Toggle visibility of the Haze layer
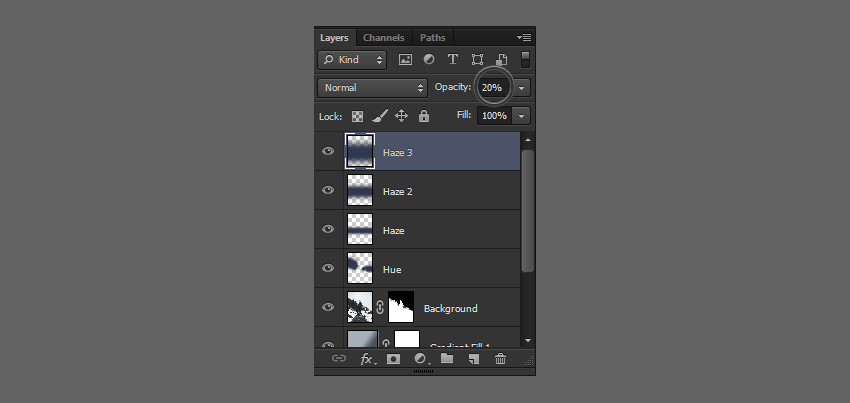Image resolution: width=850 pixels, height=403 pixels. (328, 229)
